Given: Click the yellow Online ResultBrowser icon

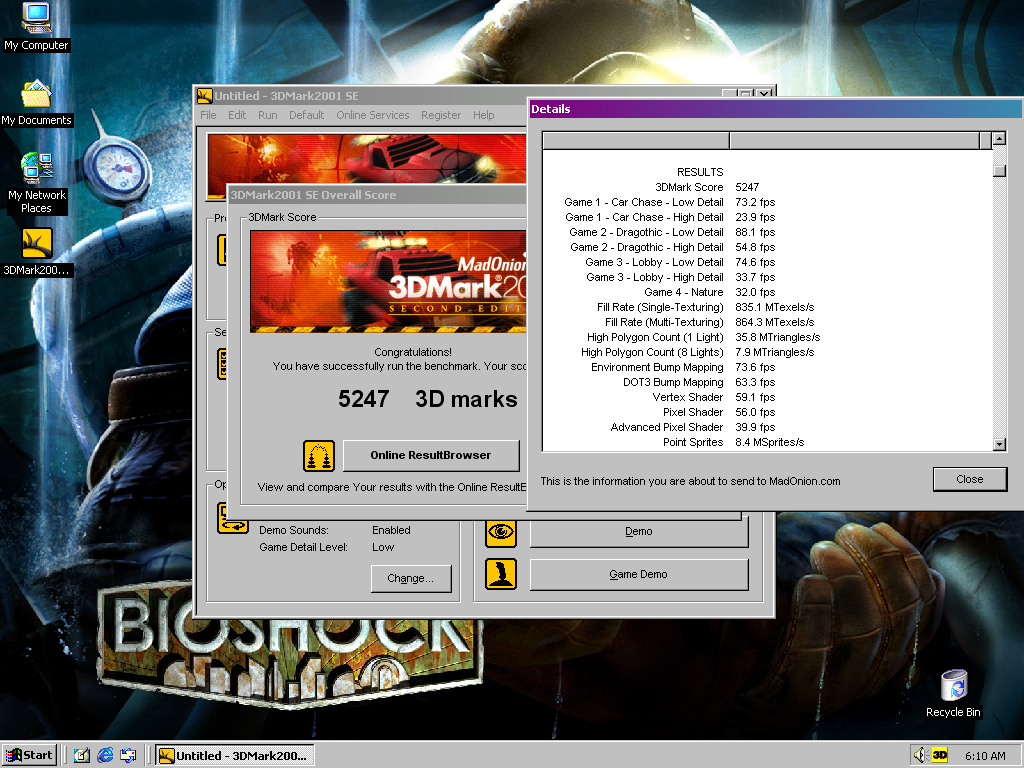Looking at the screenshot, I should click(x=319, y=455).
